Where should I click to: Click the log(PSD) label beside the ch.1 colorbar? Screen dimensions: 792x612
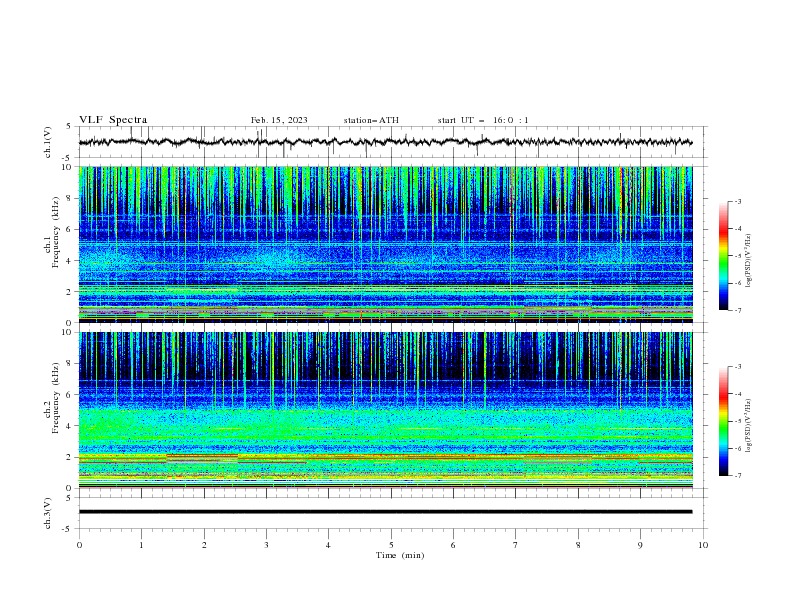(x=749, y=261)
